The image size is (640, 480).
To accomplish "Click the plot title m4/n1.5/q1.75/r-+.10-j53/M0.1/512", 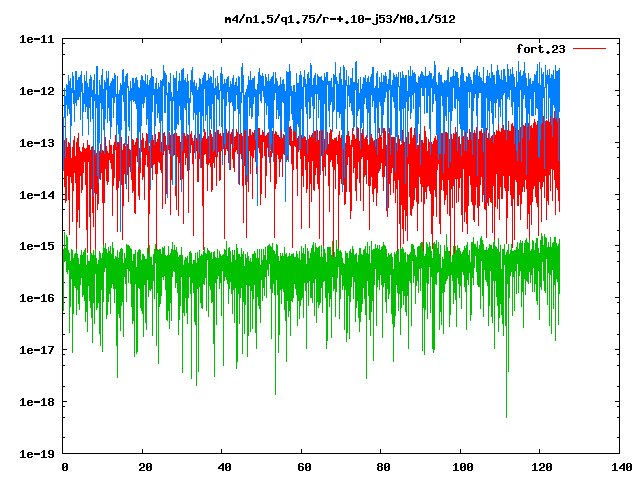I will click(x=340, y=20).
